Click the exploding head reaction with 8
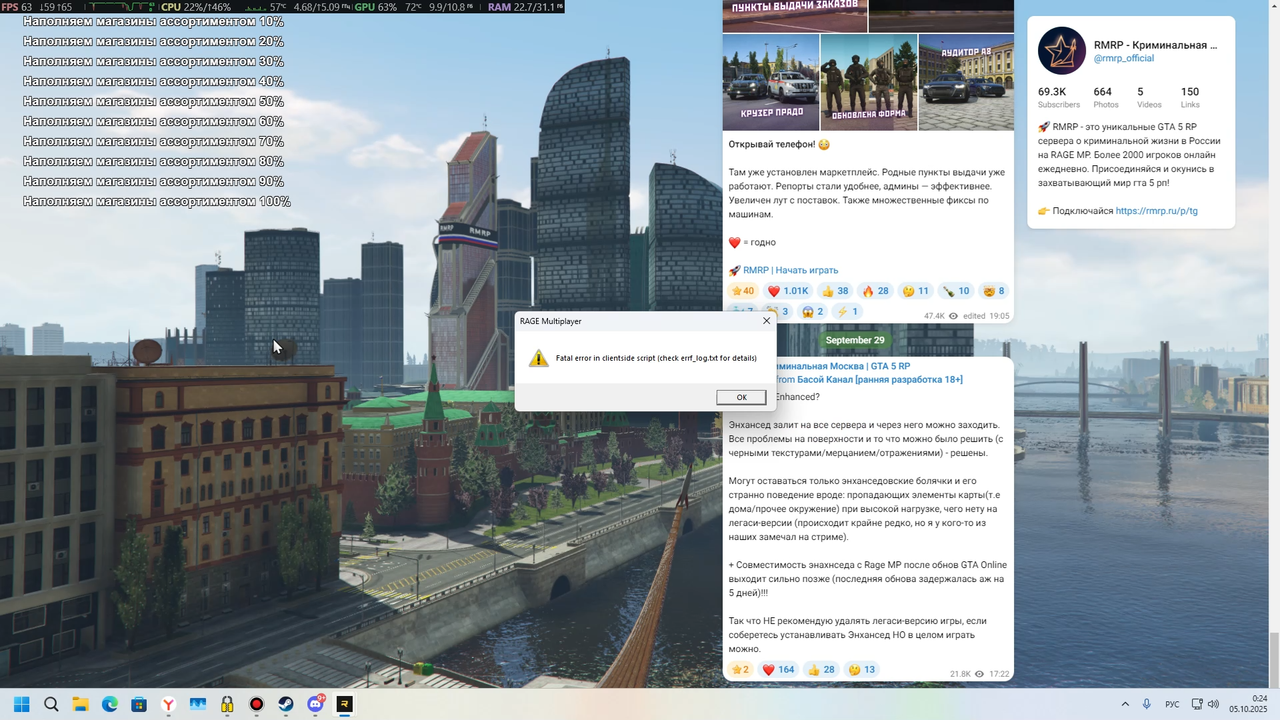 (993, 291)
